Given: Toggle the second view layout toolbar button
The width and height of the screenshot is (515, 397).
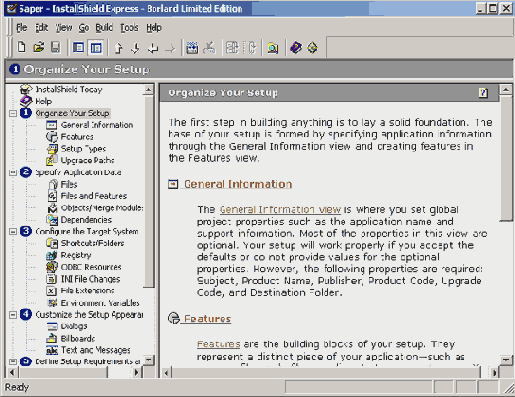Looking at the screenshot, I should point(96,48).
